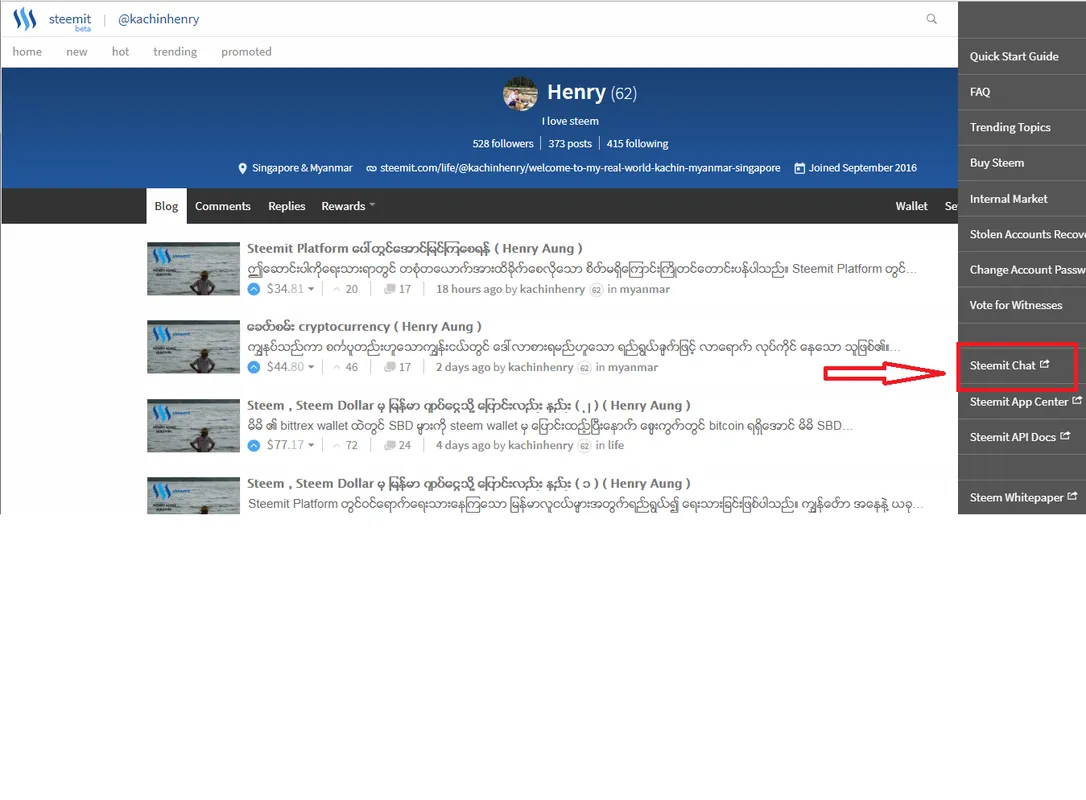Open Steem Whitepaper link
1086x800 pixels.
click(x=1016, y=497)
